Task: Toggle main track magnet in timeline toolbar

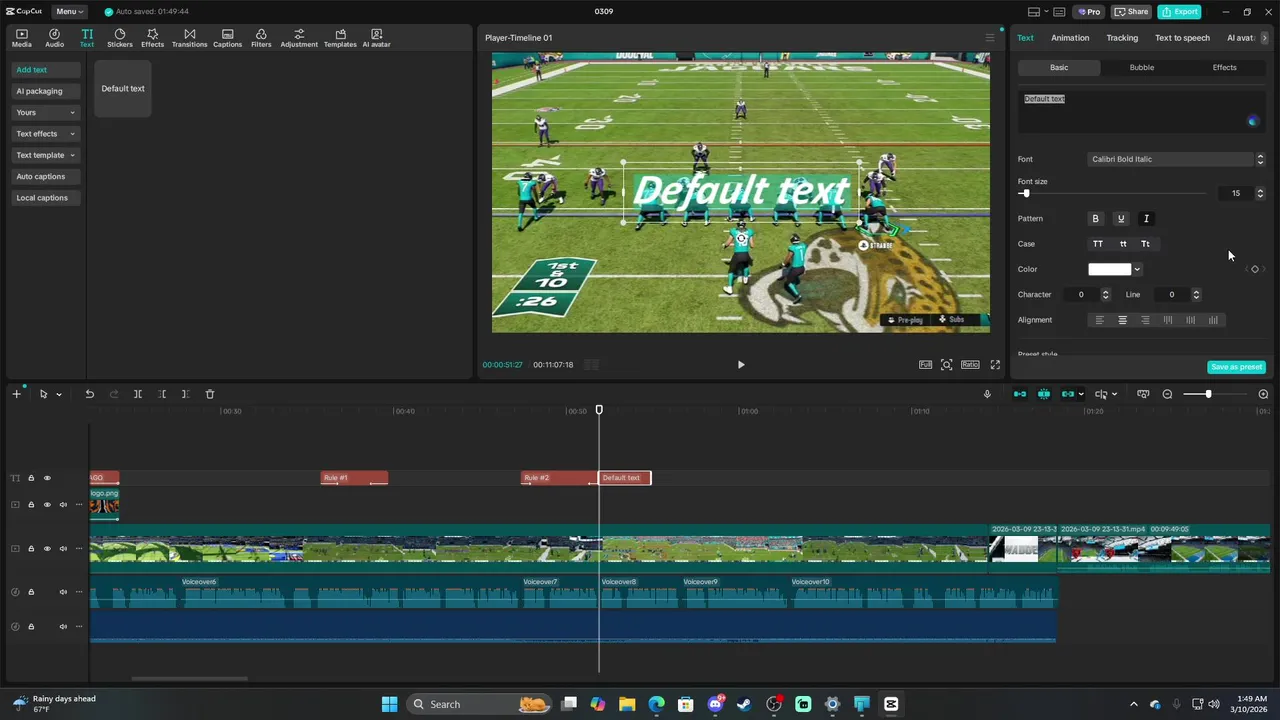Action: tap(1019, 394)
